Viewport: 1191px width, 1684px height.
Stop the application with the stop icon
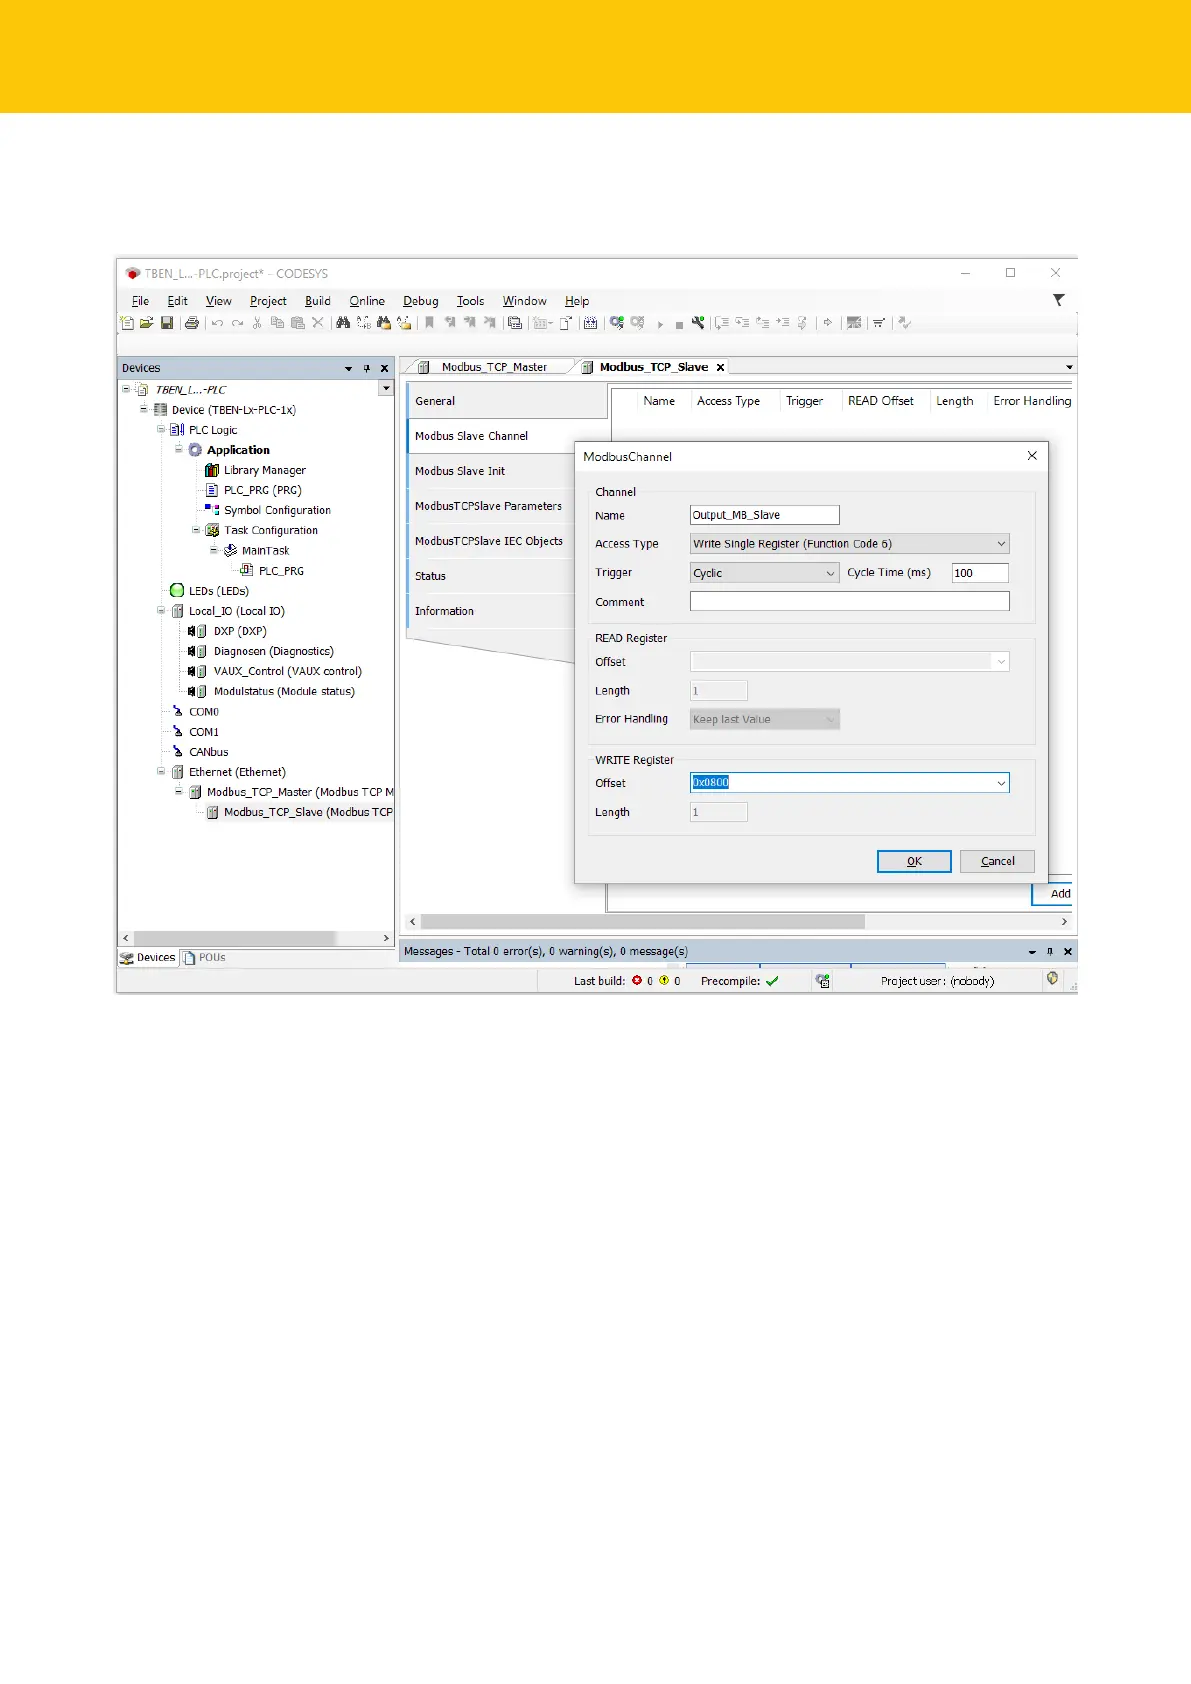tap(679, 324)
